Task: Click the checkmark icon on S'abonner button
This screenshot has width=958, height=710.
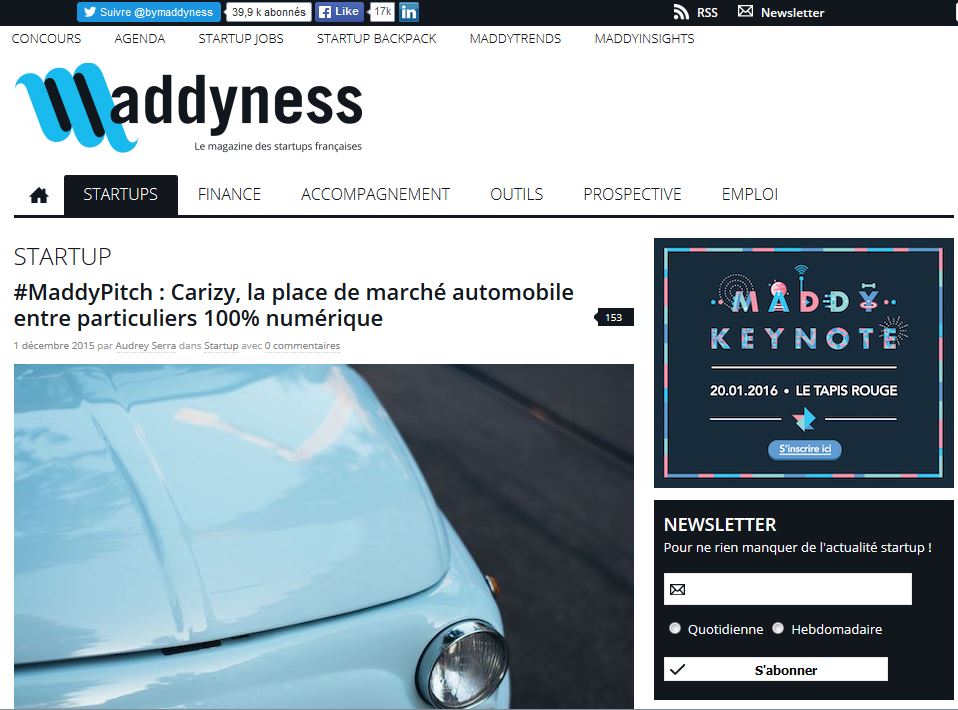Action: click(677, 669)
